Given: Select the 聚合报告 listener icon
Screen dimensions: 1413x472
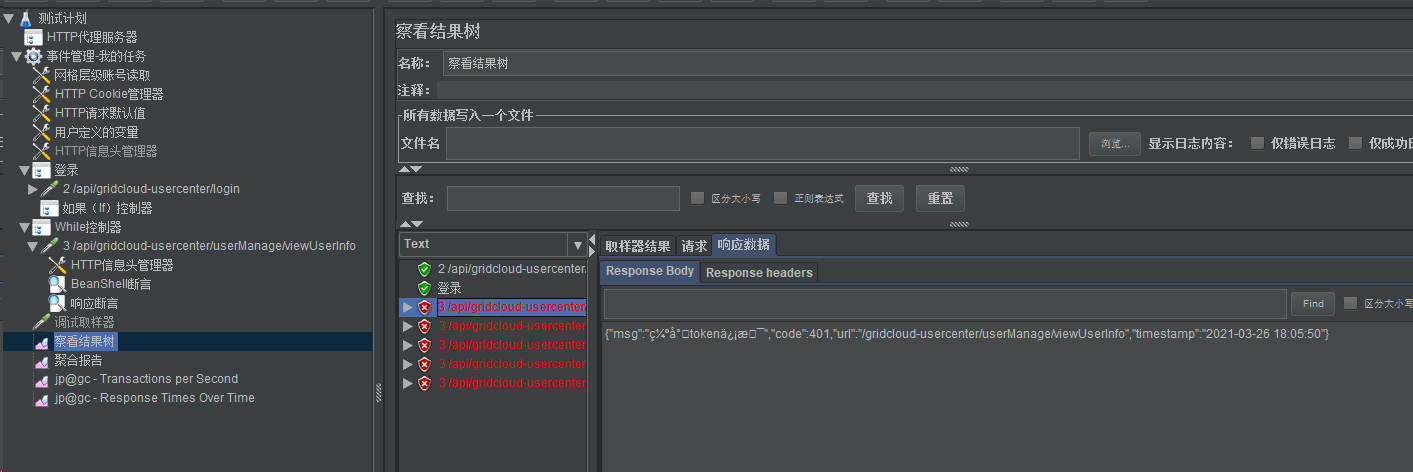Looking at the screenshot, I should point(41,361).
